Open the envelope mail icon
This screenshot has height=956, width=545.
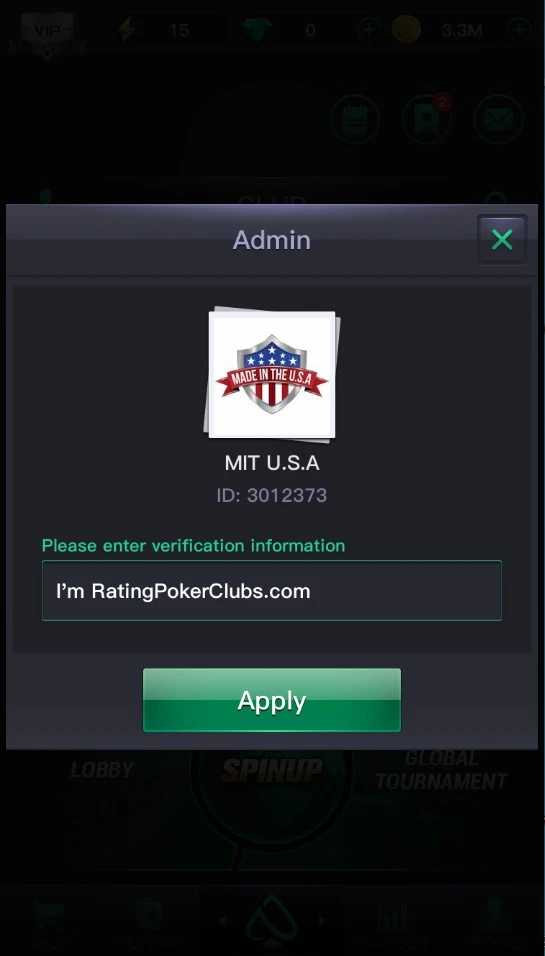click(x=498, y=120)
